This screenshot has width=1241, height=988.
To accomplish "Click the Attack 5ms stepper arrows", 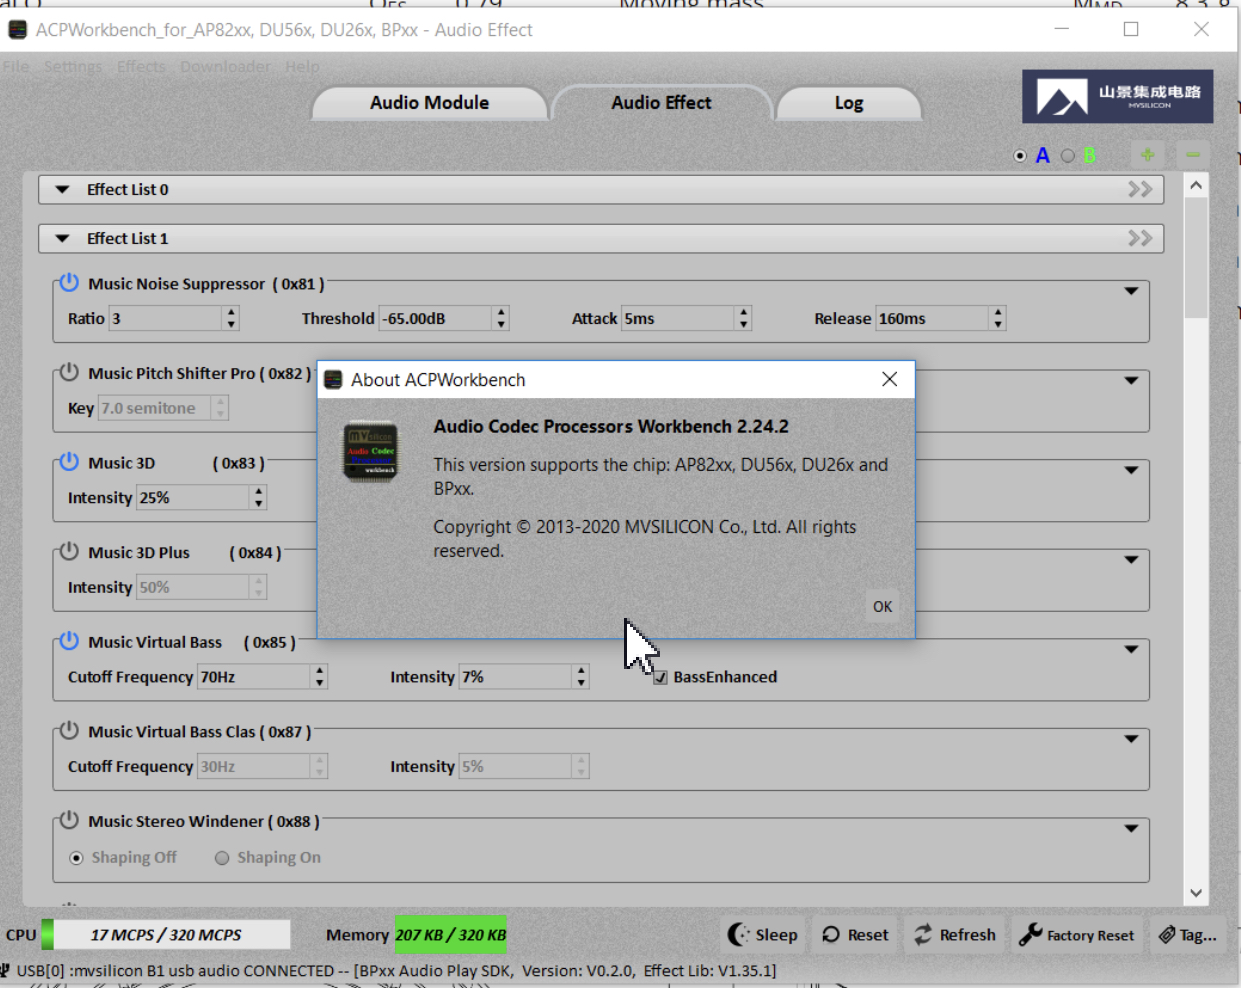I will point(743,318).
